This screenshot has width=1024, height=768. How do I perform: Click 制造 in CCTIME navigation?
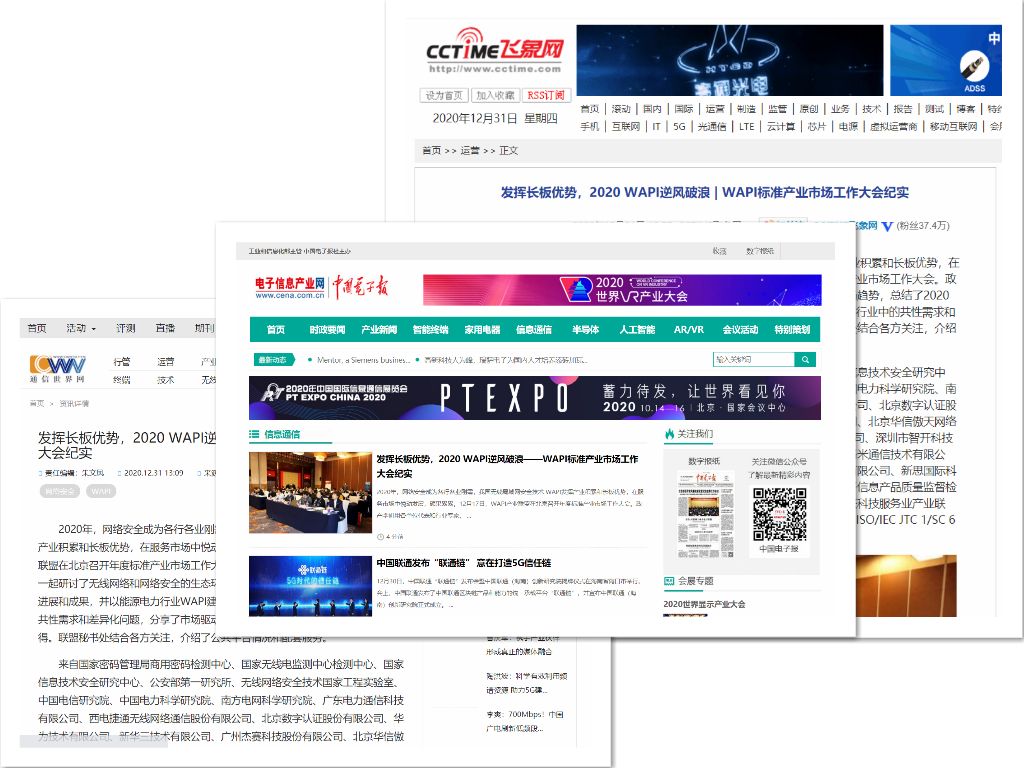coord(746,109)
